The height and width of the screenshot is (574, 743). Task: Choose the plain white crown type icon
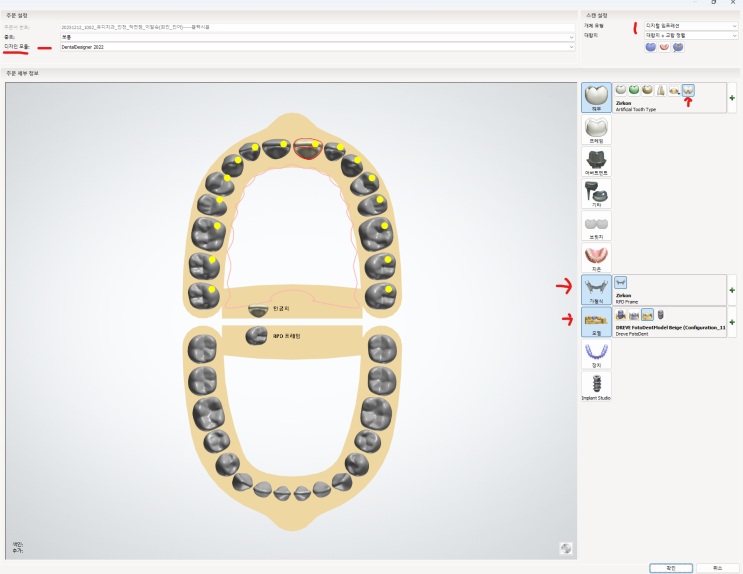click(620, 90)
